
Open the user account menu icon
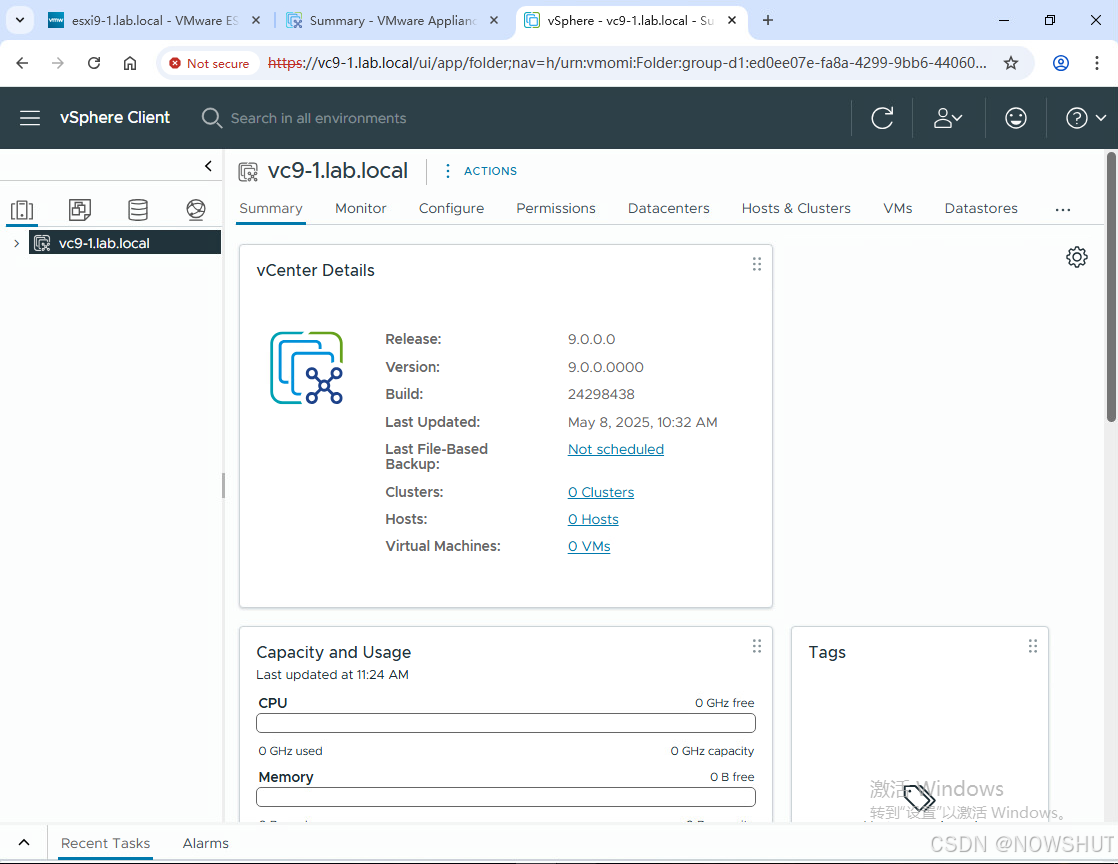pos(948,118)
